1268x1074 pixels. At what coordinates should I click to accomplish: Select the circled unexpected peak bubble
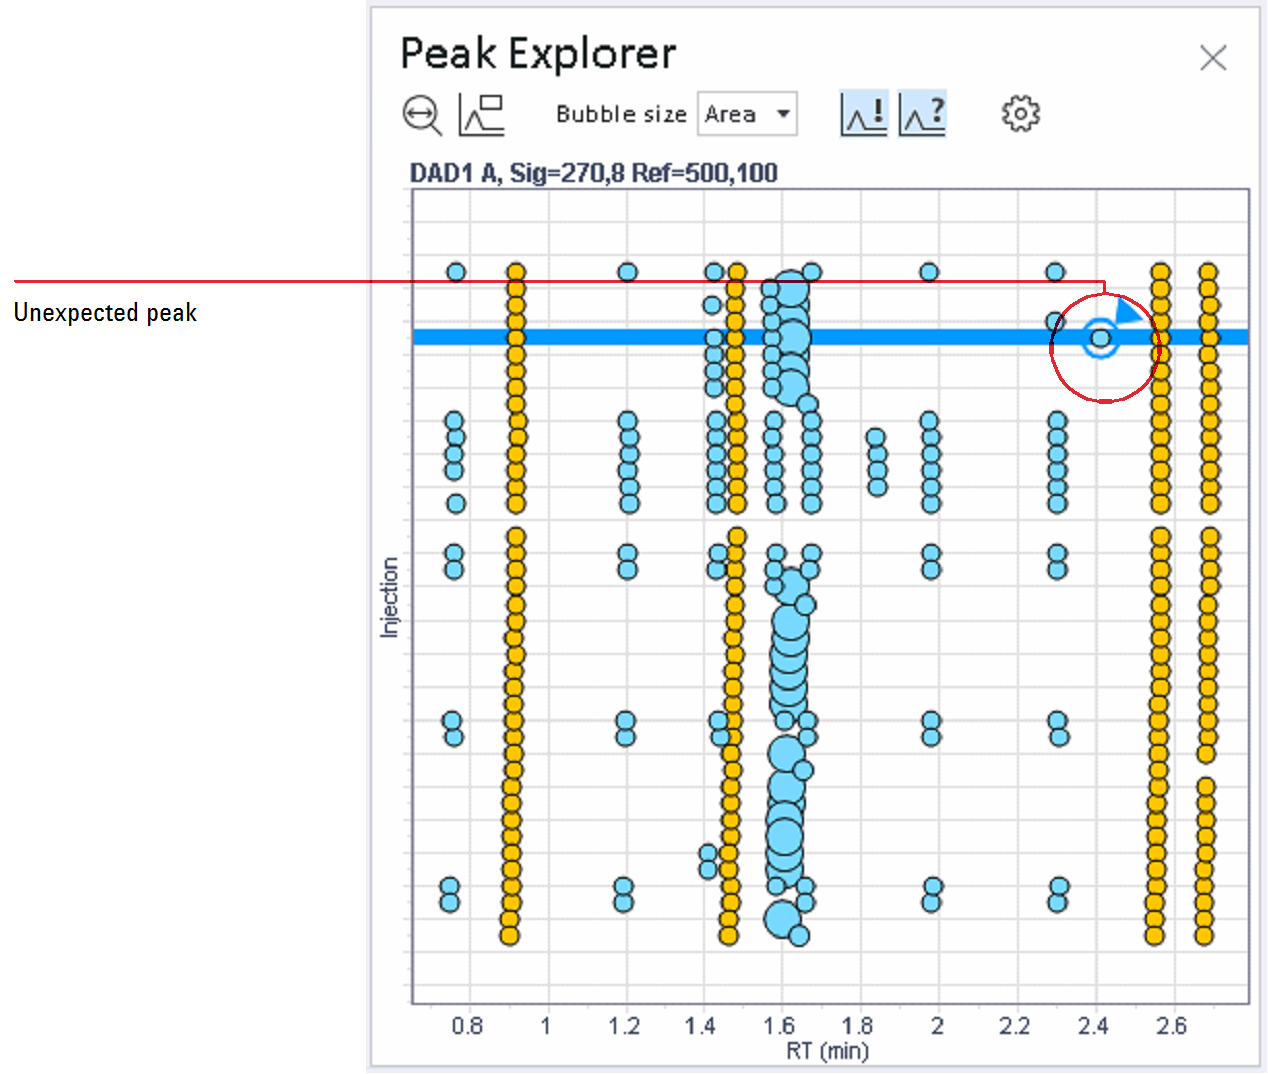click(x=1101, y=338)
